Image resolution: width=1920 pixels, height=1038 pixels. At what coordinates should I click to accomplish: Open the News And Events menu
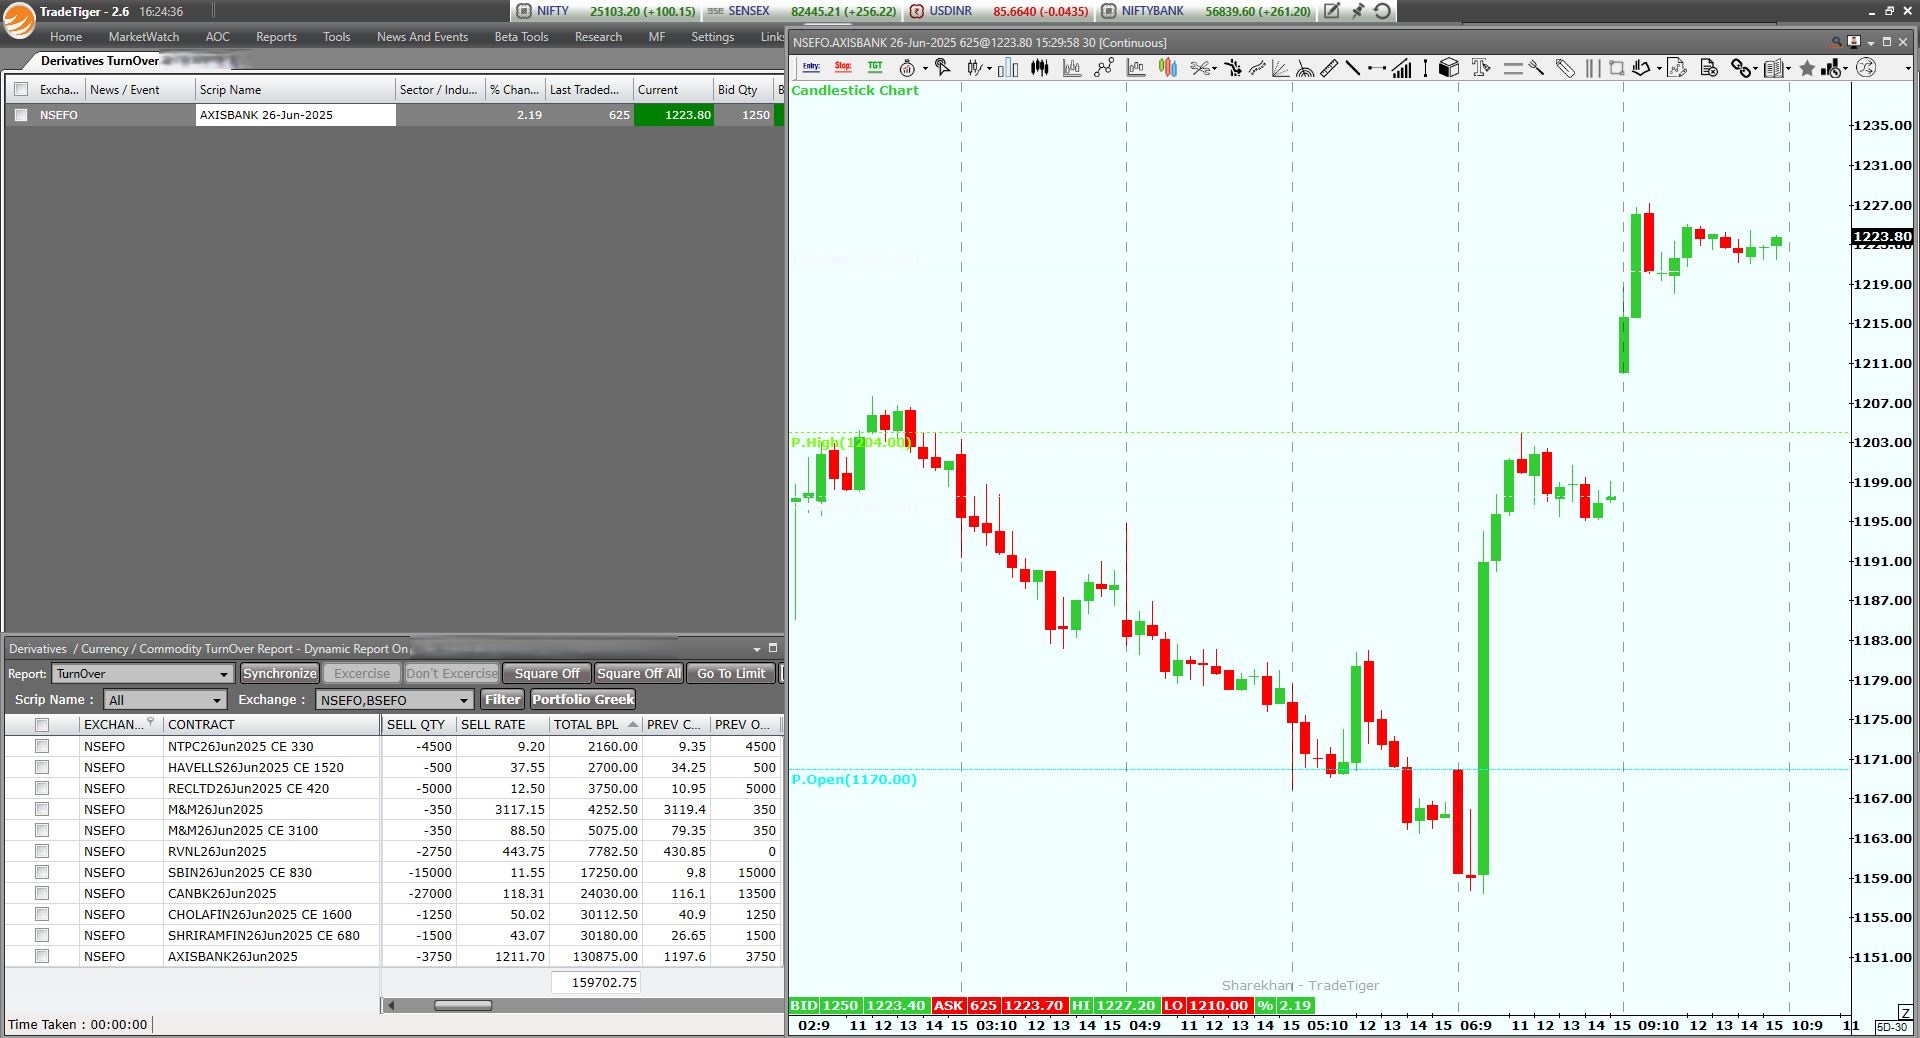(422, 37)
